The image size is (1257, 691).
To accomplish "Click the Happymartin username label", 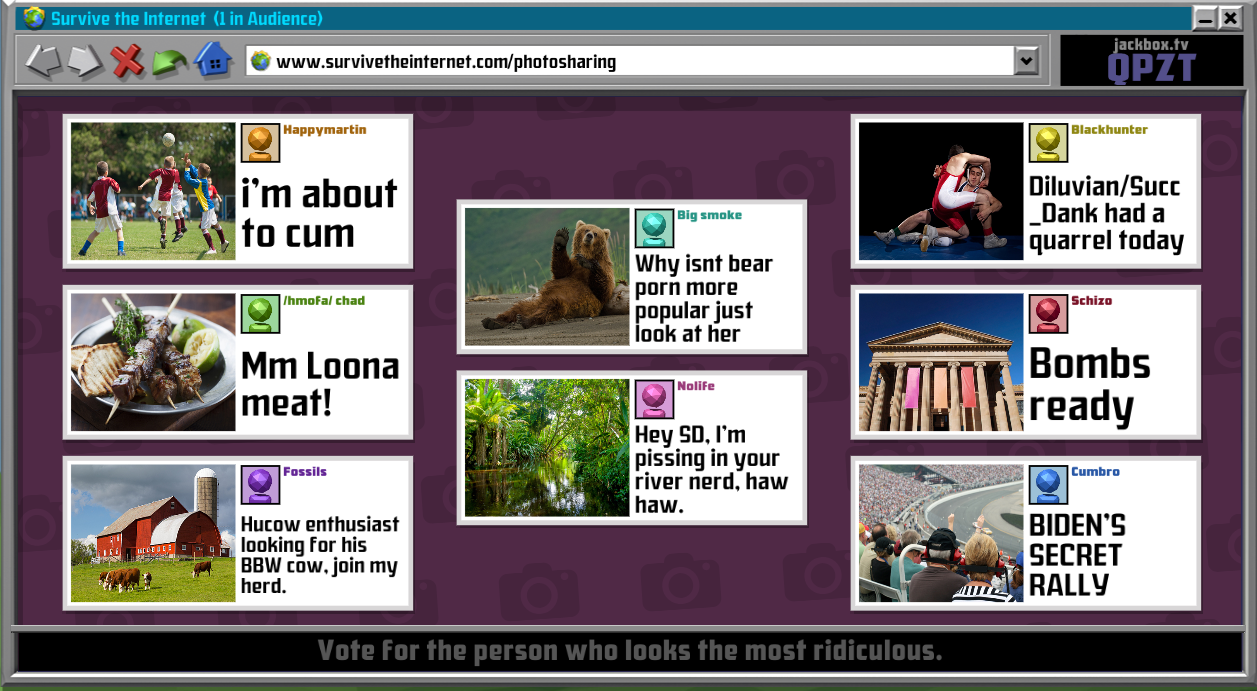I will coord(325,130).
